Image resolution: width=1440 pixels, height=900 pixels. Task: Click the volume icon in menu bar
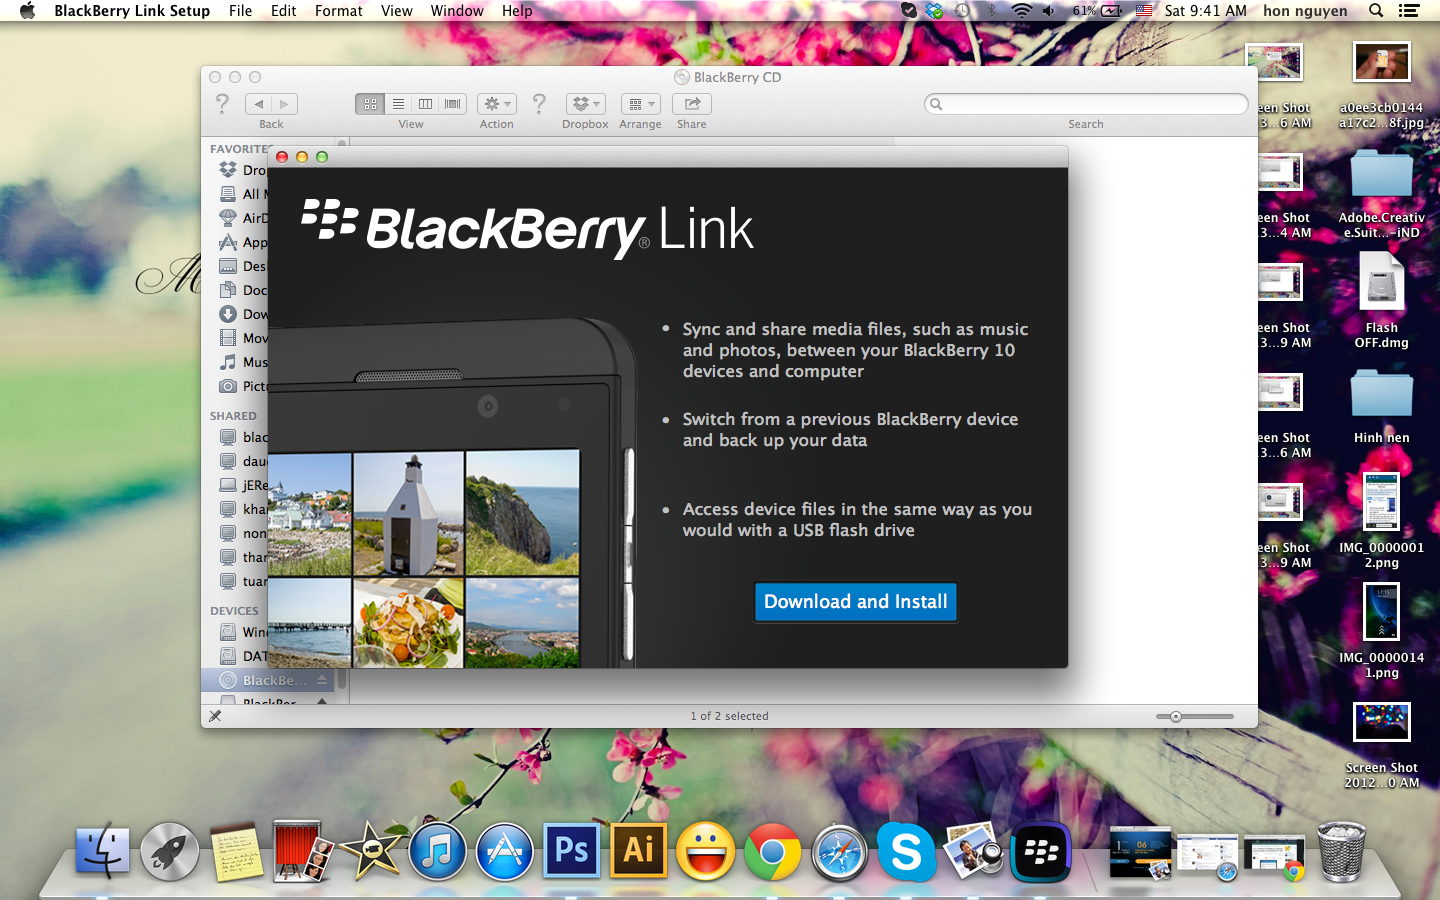pyautogui.click(x=1048, y=11)
